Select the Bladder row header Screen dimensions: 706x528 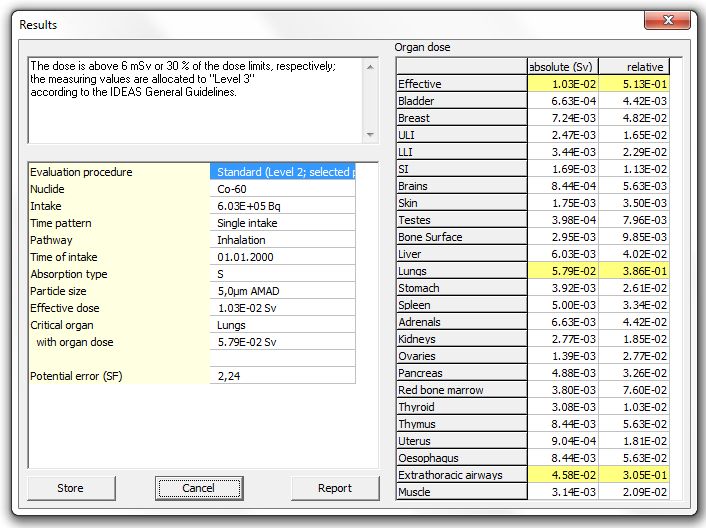tap(462, 101)
